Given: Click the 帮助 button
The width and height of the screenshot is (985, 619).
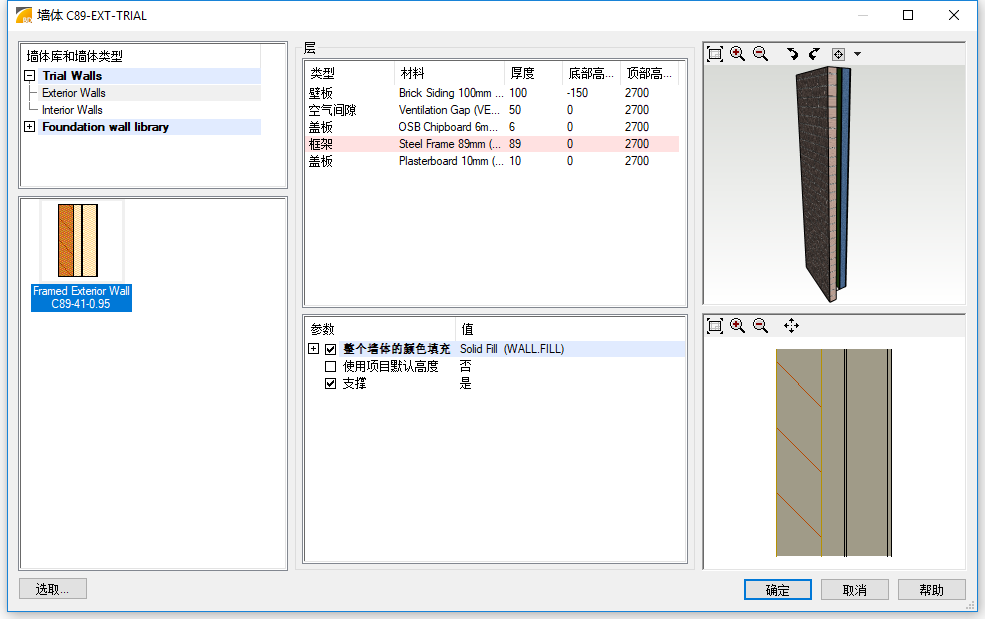Looking at the screenshot, I should point(931,589).
